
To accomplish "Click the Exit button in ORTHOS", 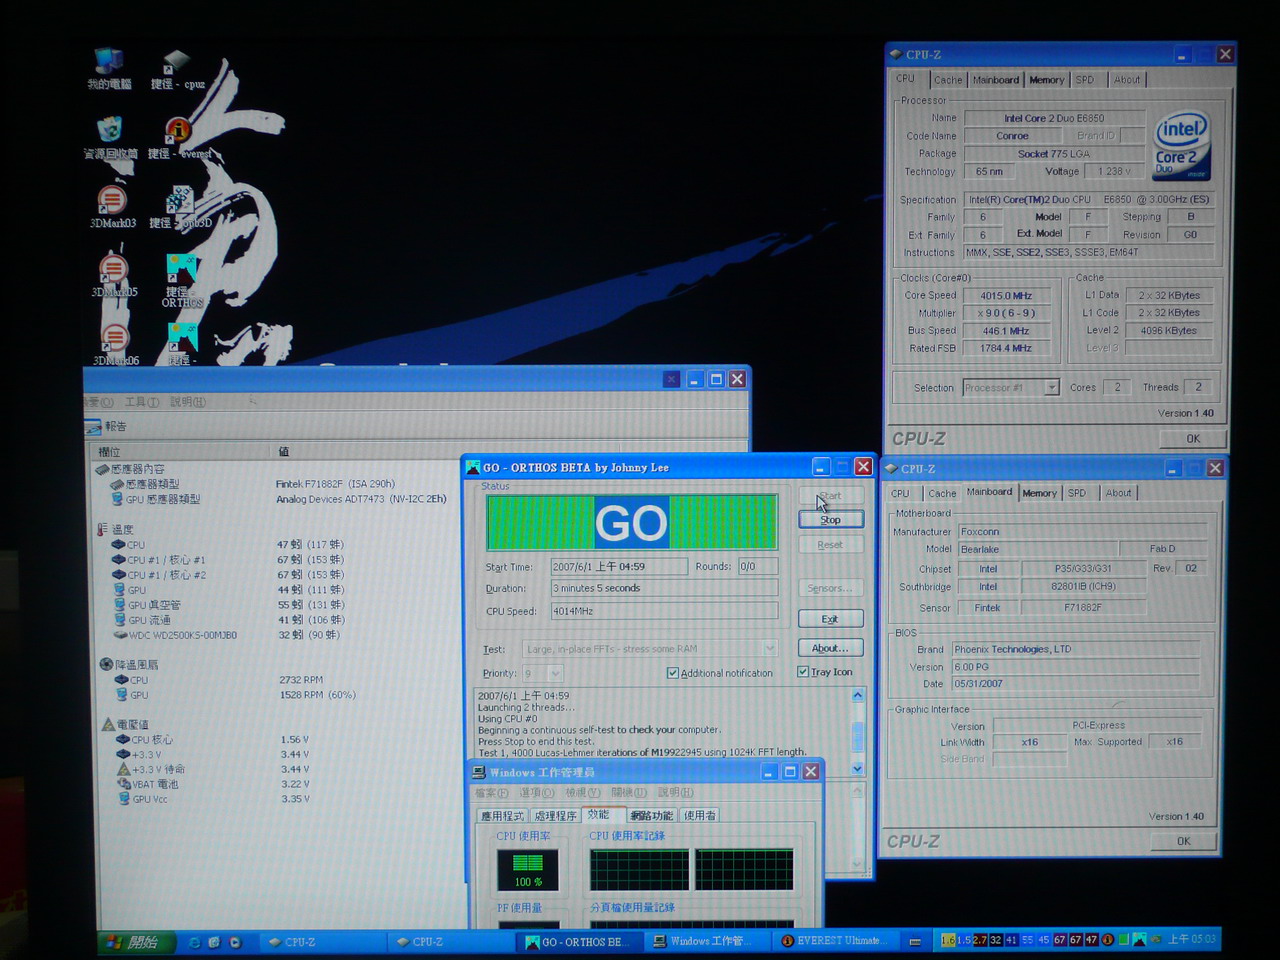I will point(830,619).
